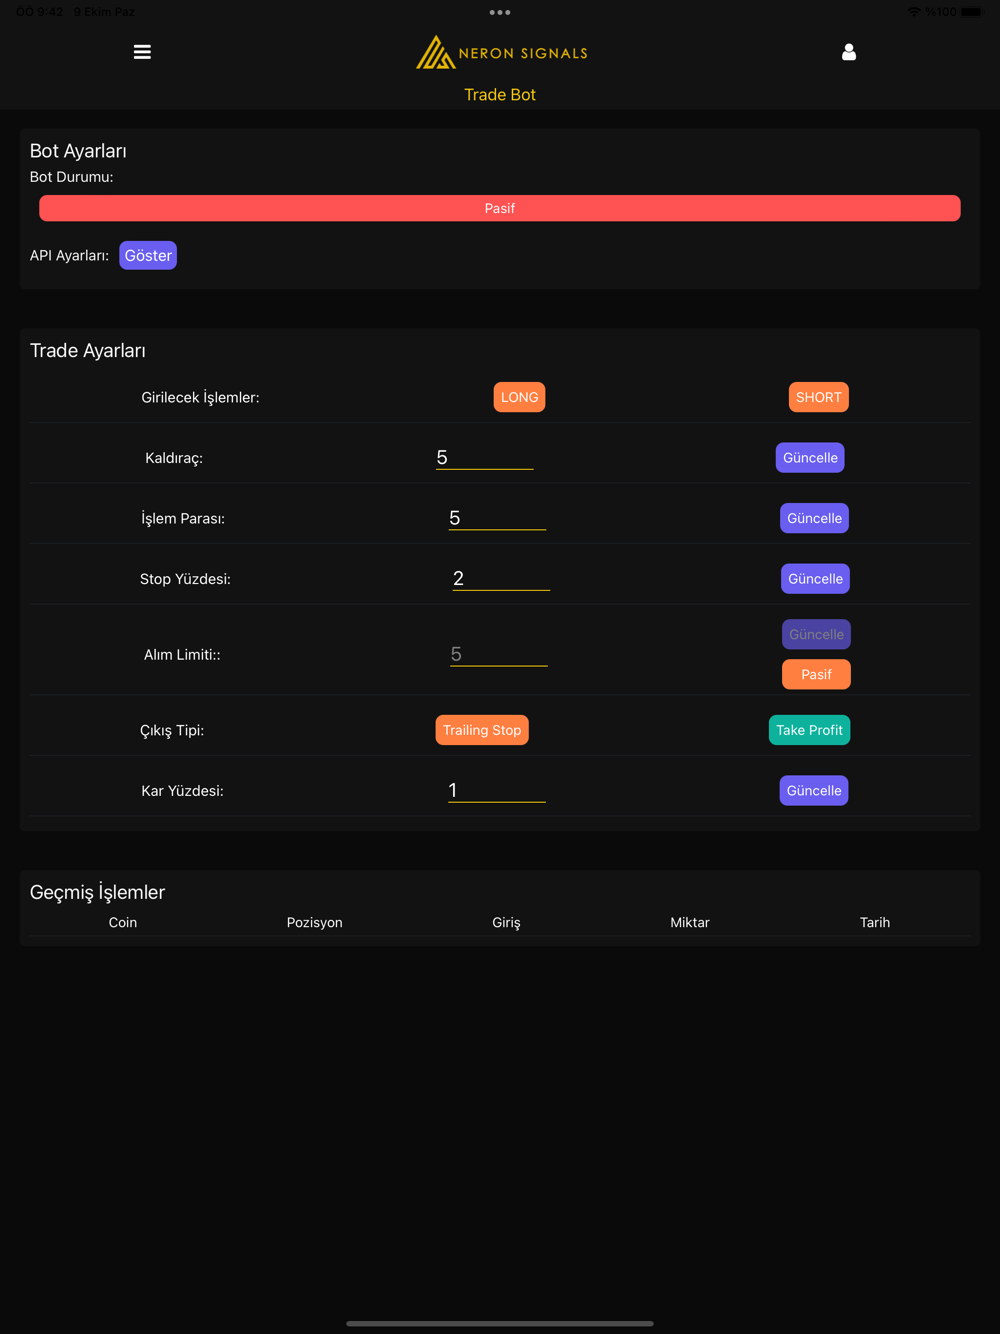
Task: Click the Girilecek İşlemler label
Action: click(x=200, y=397)
